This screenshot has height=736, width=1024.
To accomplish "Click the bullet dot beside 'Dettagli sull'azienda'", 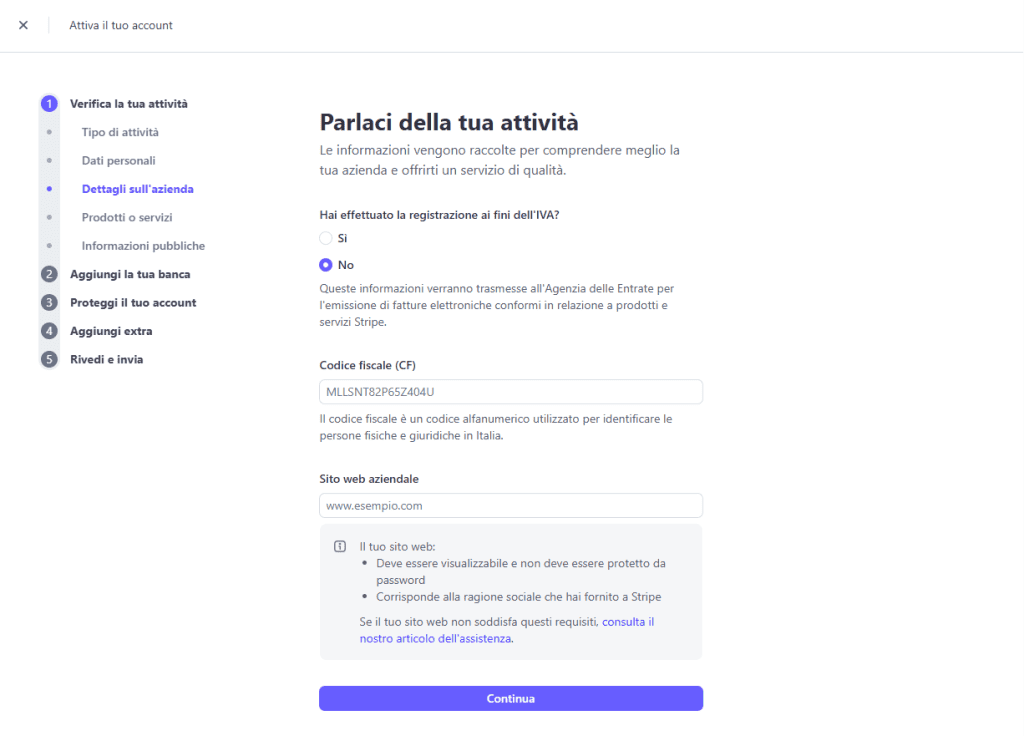I will [49, 188].
